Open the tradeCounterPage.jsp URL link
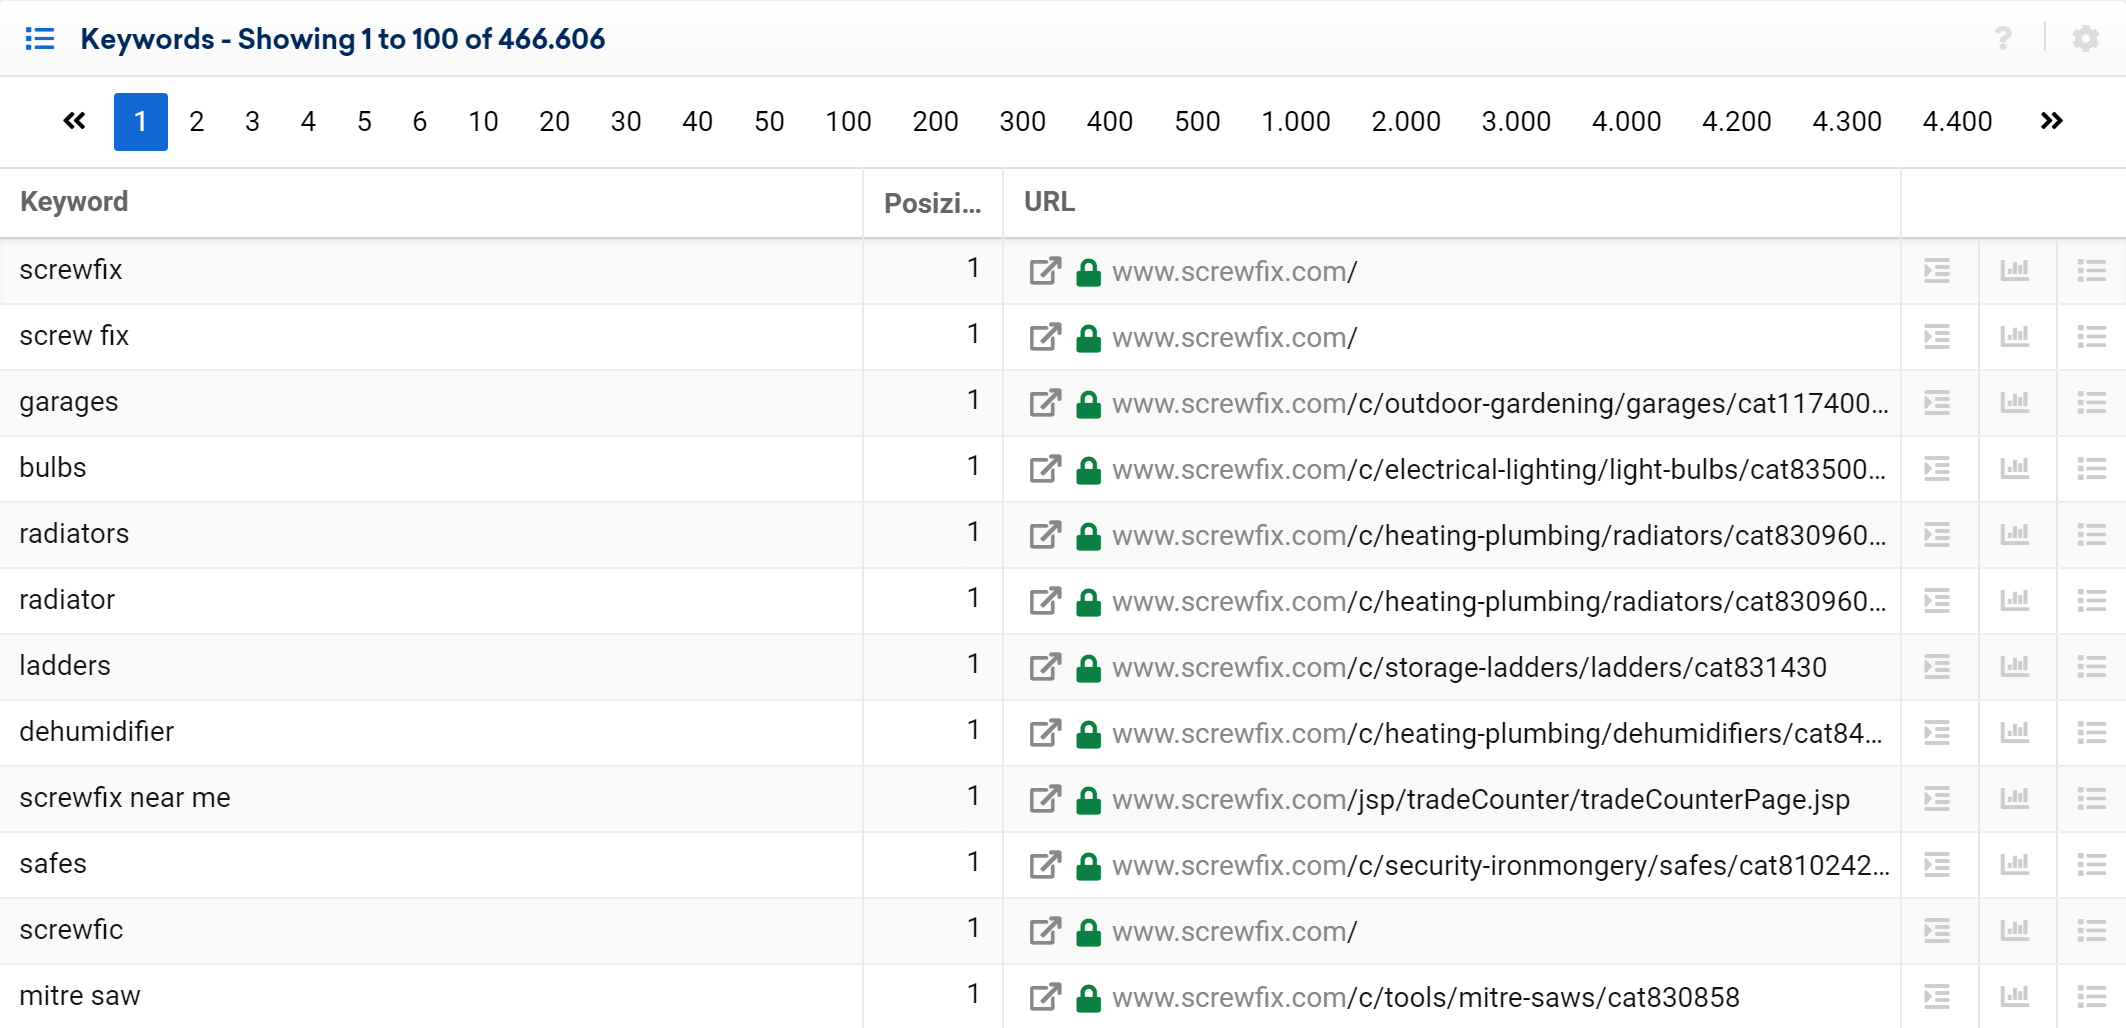Image resolution: width=2126 pixels, height=1028 pixels. click(x=1481, y=800)
